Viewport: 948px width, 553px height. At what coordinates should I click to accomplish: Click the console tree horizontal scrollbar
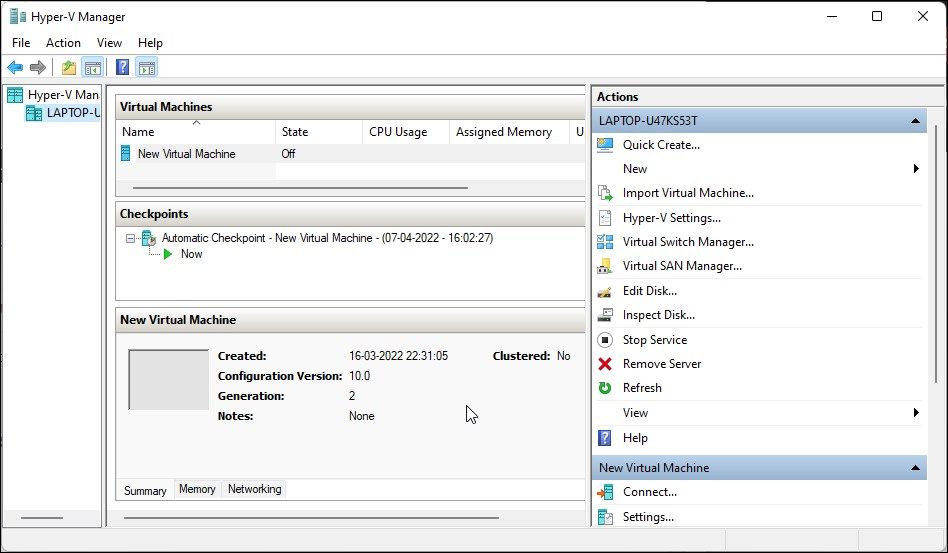coord(42,518)
